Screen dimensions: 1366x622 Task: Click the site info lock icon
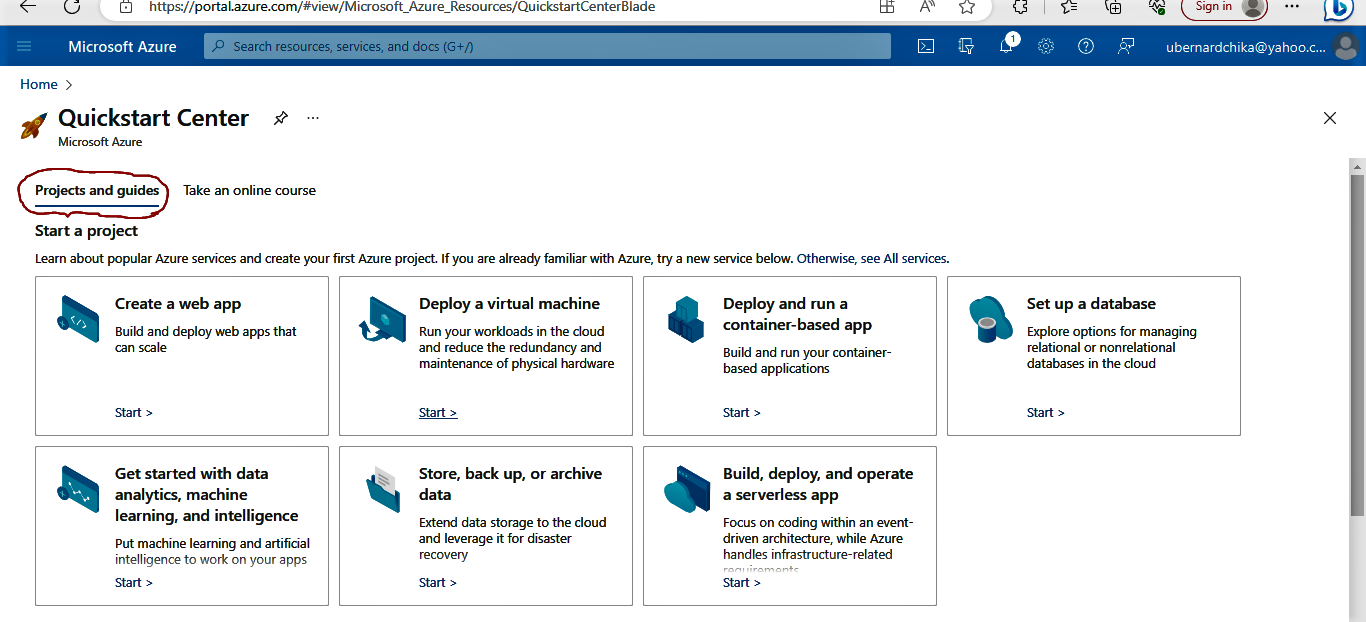tap(126, 7)
